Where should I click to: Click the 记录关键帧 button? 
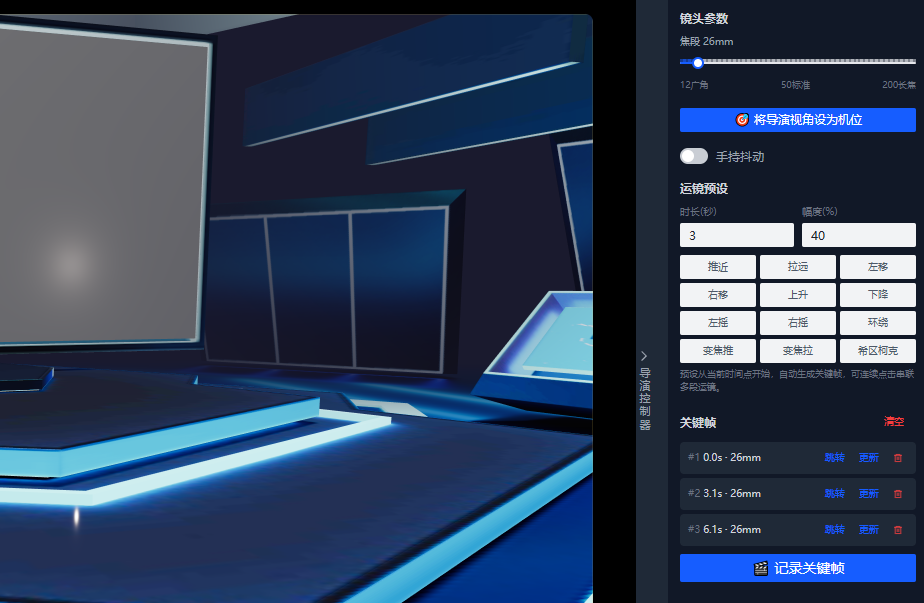797,568
